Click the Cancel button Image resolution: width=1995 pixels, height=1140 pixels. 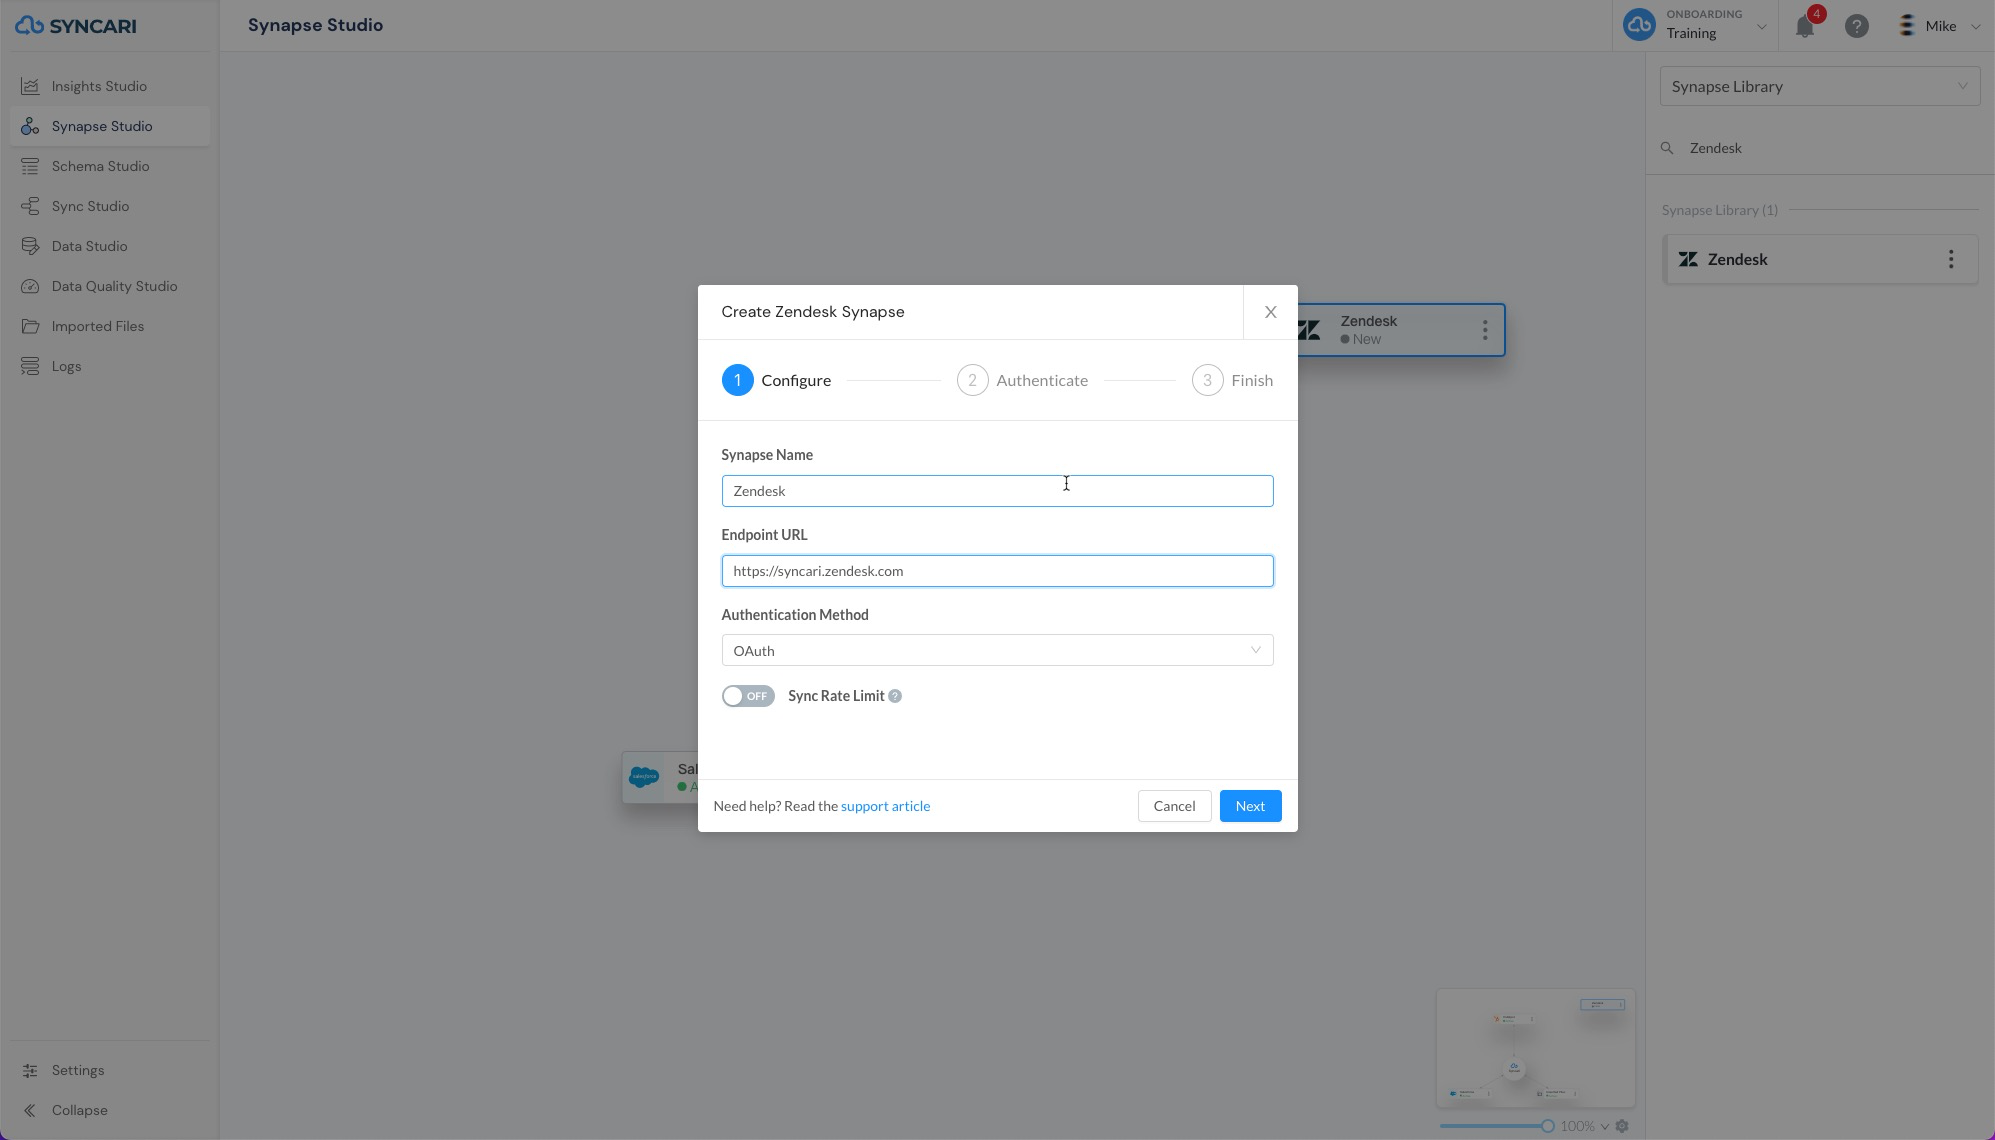coord(1174,806)
